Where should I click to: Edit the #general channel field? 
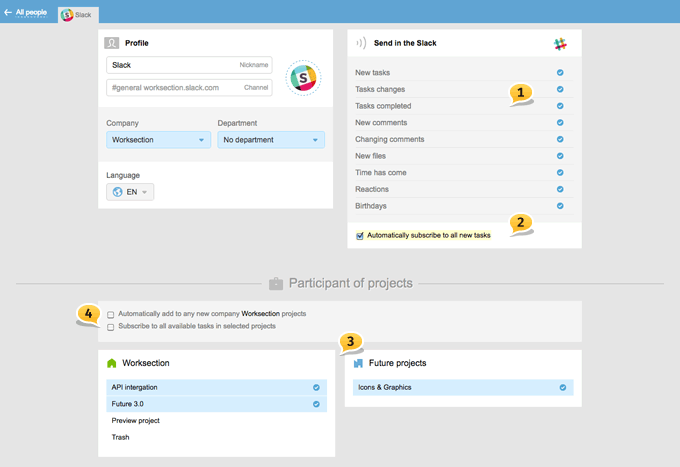[x=189, y=88]
